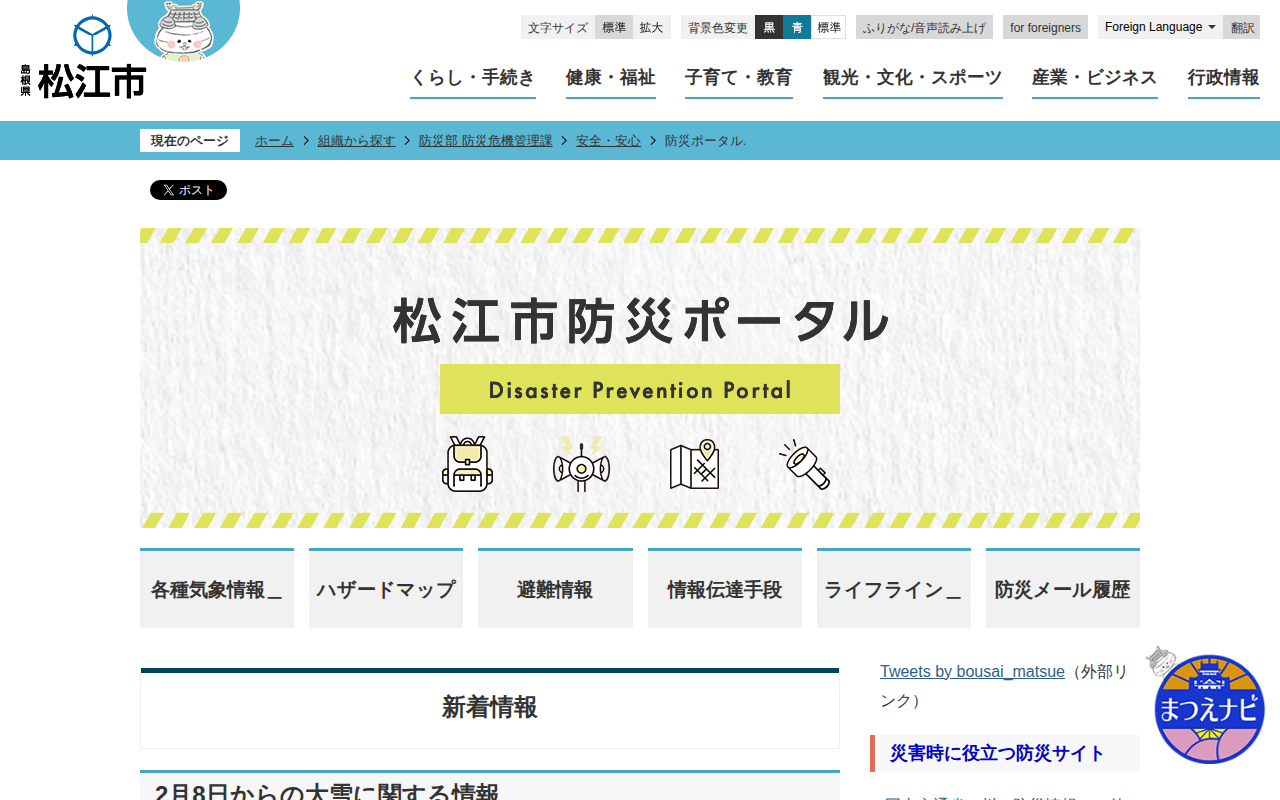Open the 松江市 city logo home link
The width and height of the screenshot is (1280, 800).
tap(84, 58)
